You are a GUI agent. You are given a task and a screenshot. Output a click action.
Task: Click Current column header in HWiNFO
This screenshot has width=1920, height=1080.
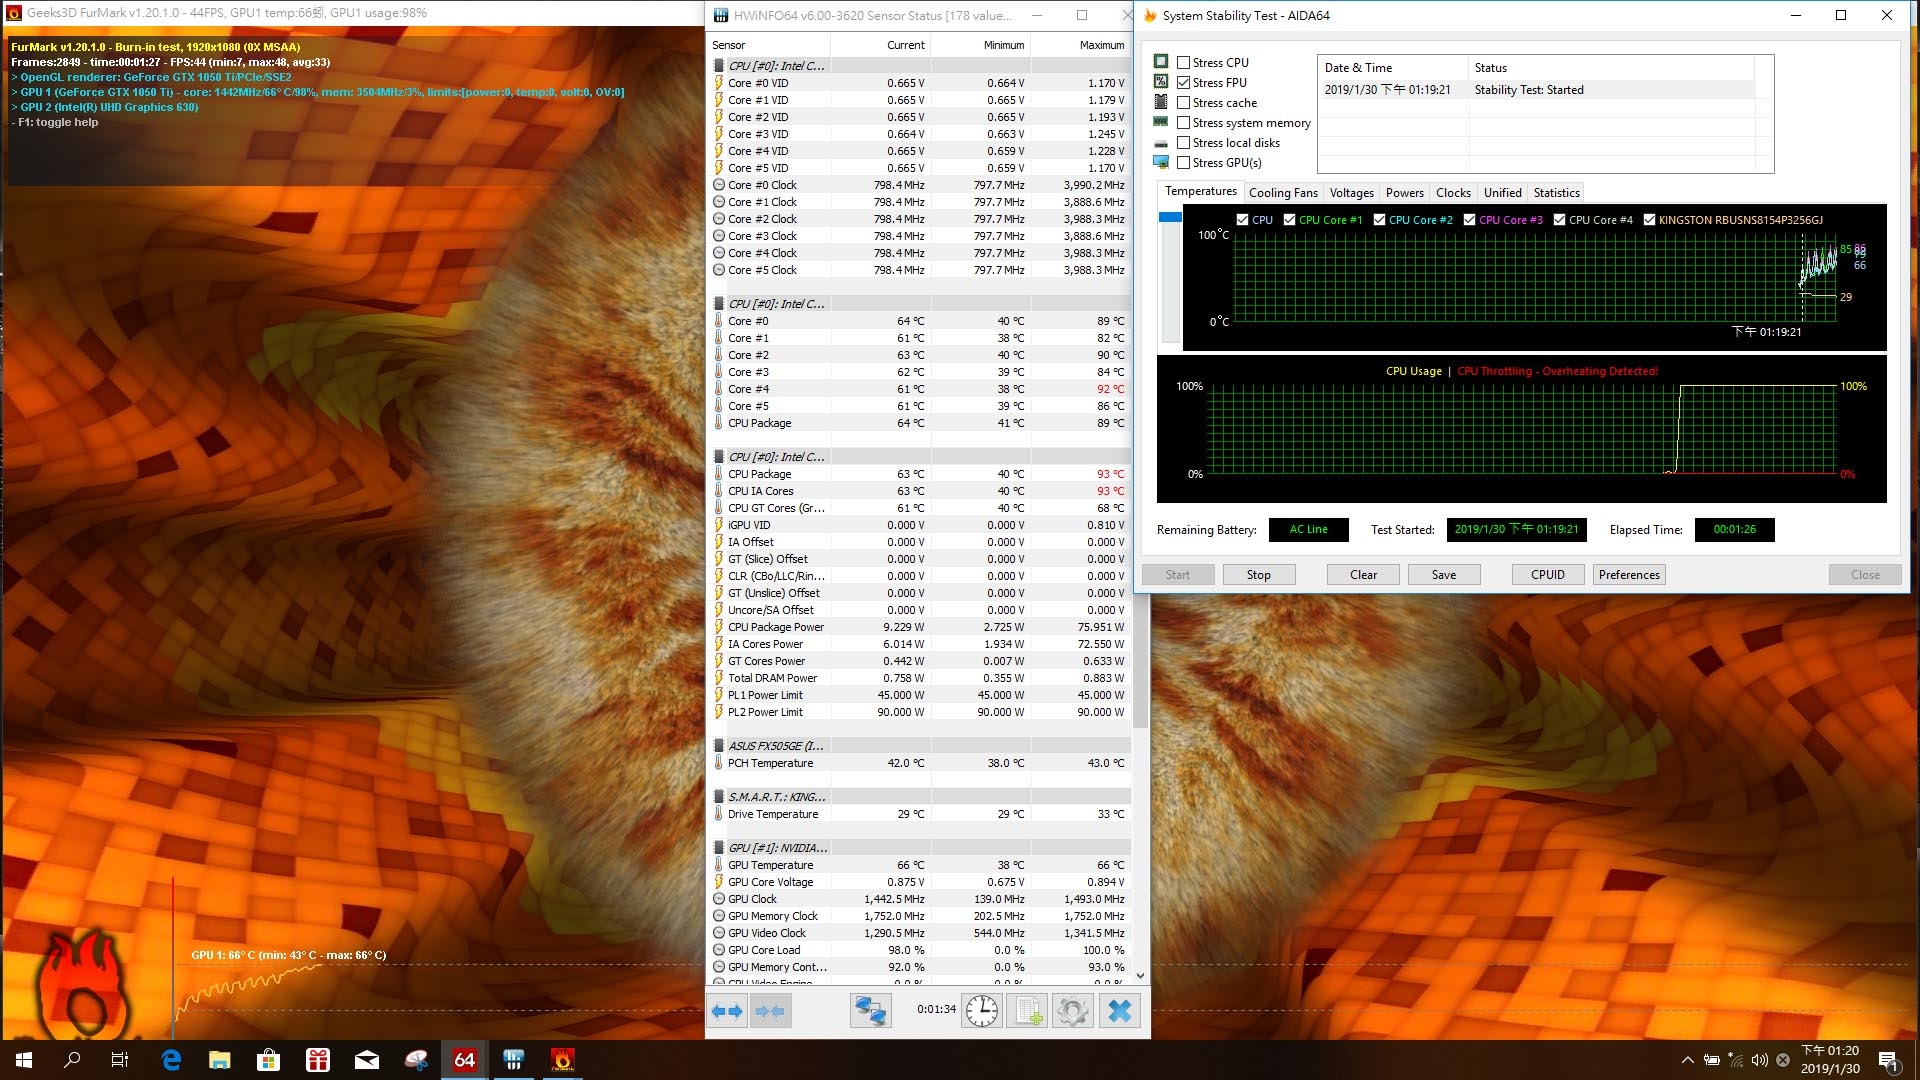tap(880, 45)
